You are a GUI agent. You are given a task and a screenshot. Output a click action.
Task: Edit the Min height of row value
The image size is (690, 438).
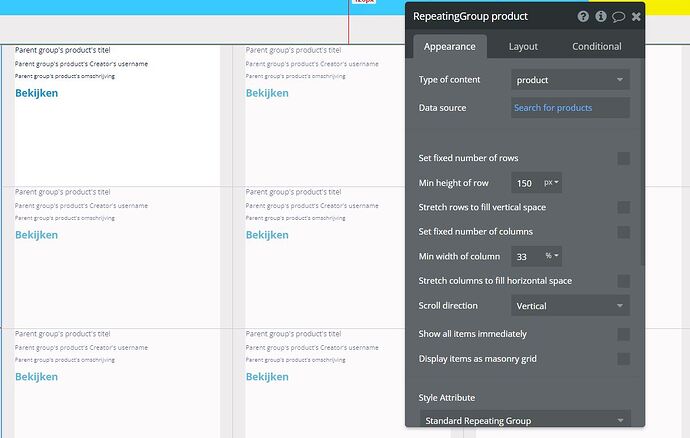point(526,183)
